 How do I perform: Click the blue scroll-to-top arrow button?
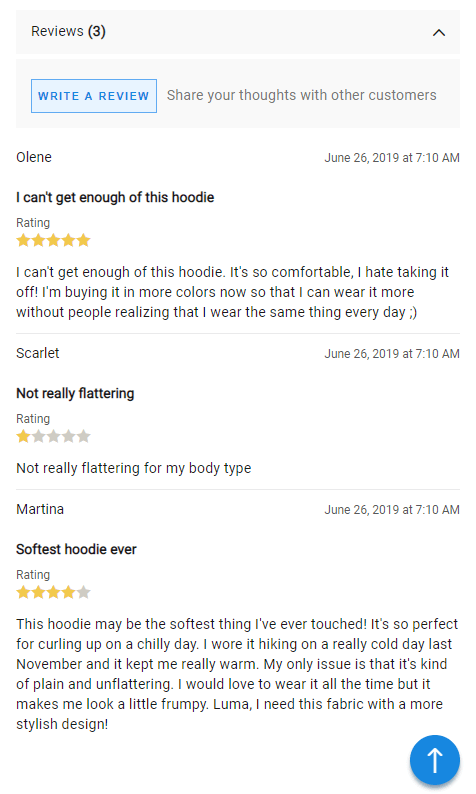434,760
